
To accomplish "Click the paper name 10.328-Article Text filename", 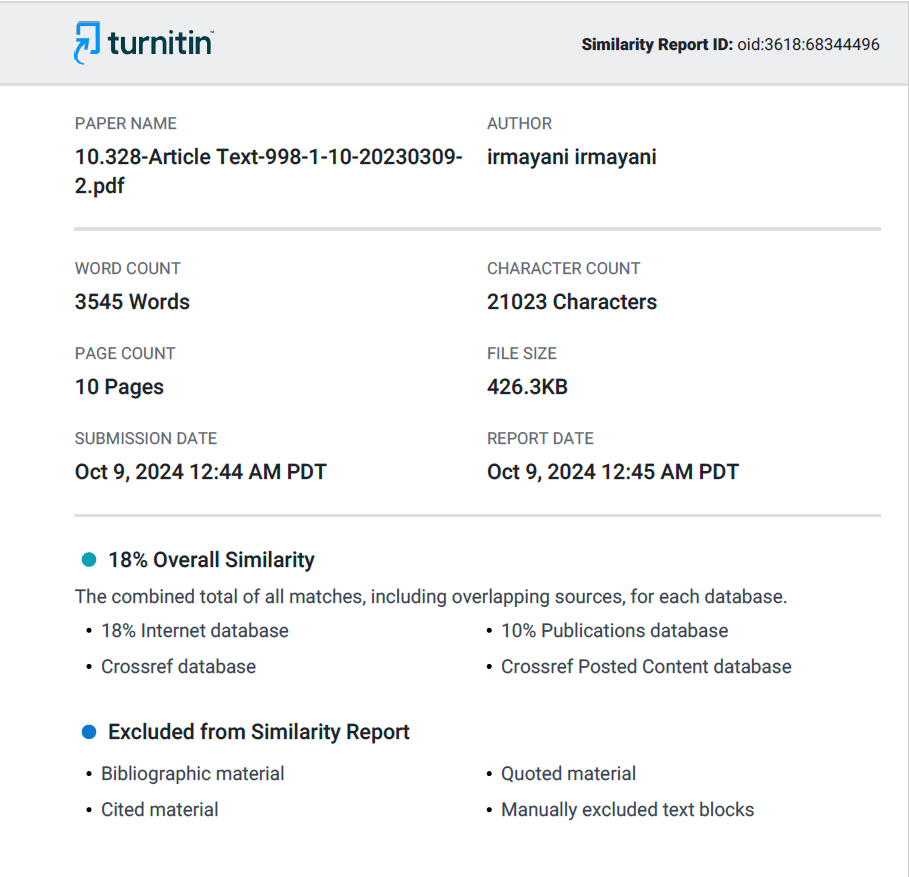I will [x=268, y=171].
